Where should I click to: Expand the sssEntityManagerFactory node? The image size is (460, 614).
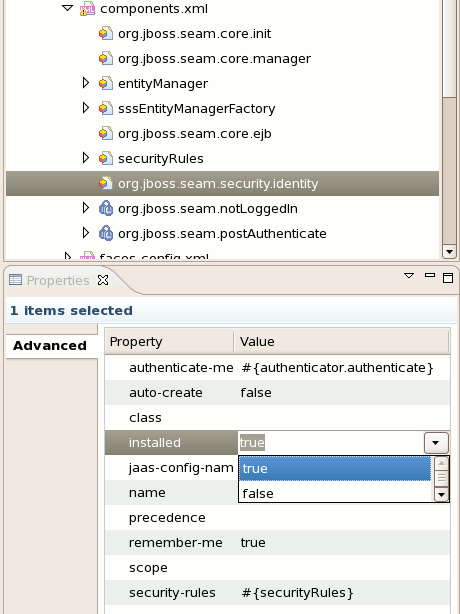[86, 108]
